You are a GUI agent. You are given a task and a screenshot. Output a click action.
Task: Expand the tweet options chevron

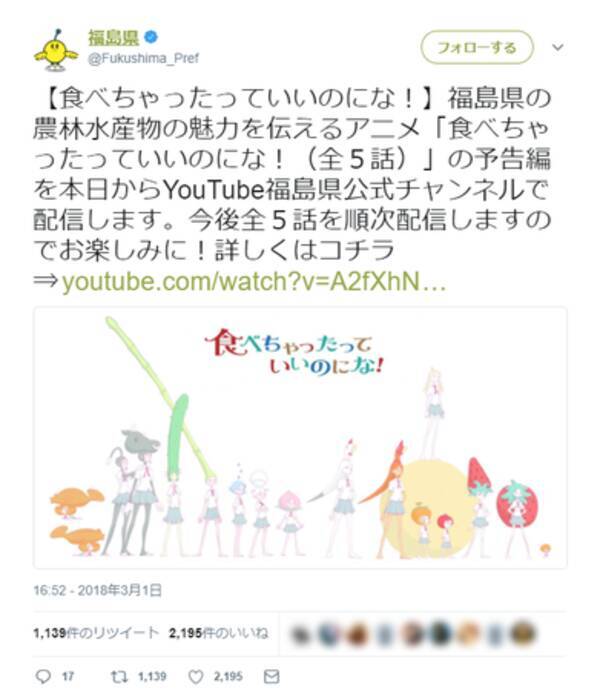[x=558, y=47]
